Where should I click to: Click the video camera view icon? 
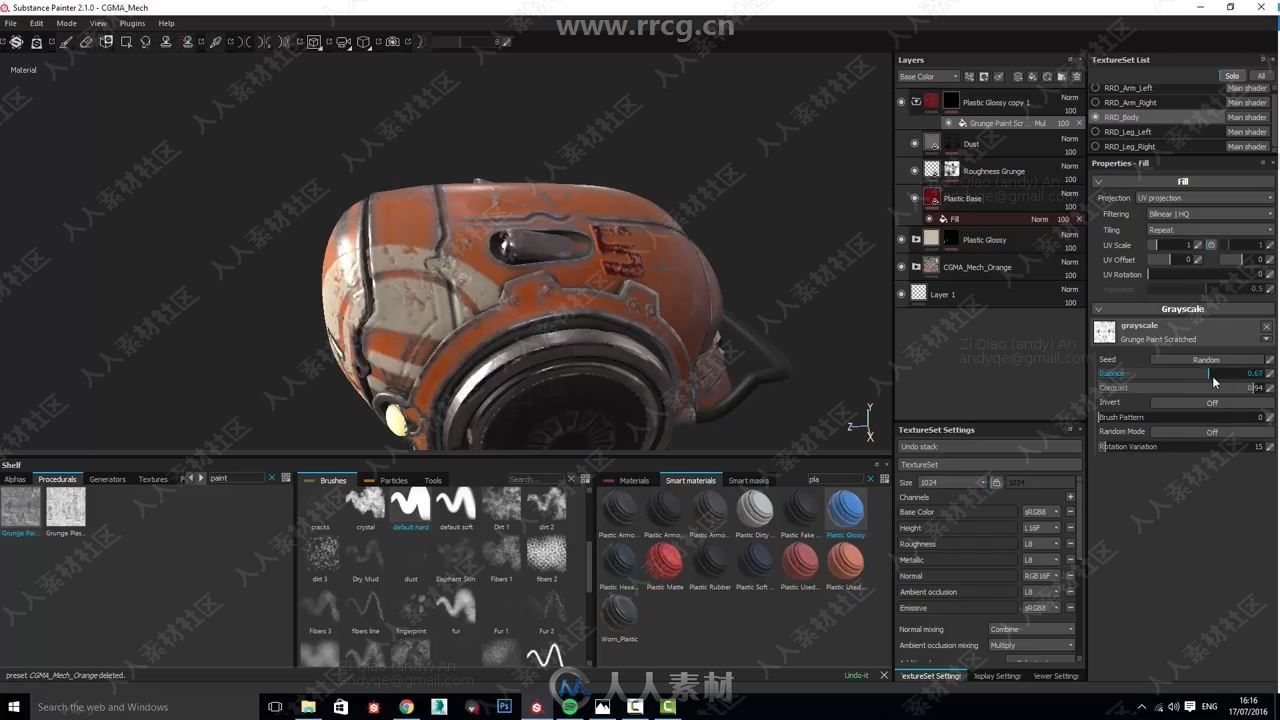click(343, 42)
